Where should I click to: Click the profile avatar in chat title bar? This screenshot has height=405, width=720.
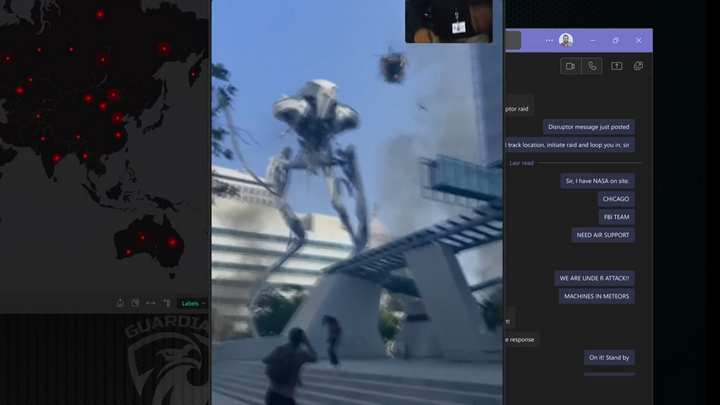tap(566, 40)
